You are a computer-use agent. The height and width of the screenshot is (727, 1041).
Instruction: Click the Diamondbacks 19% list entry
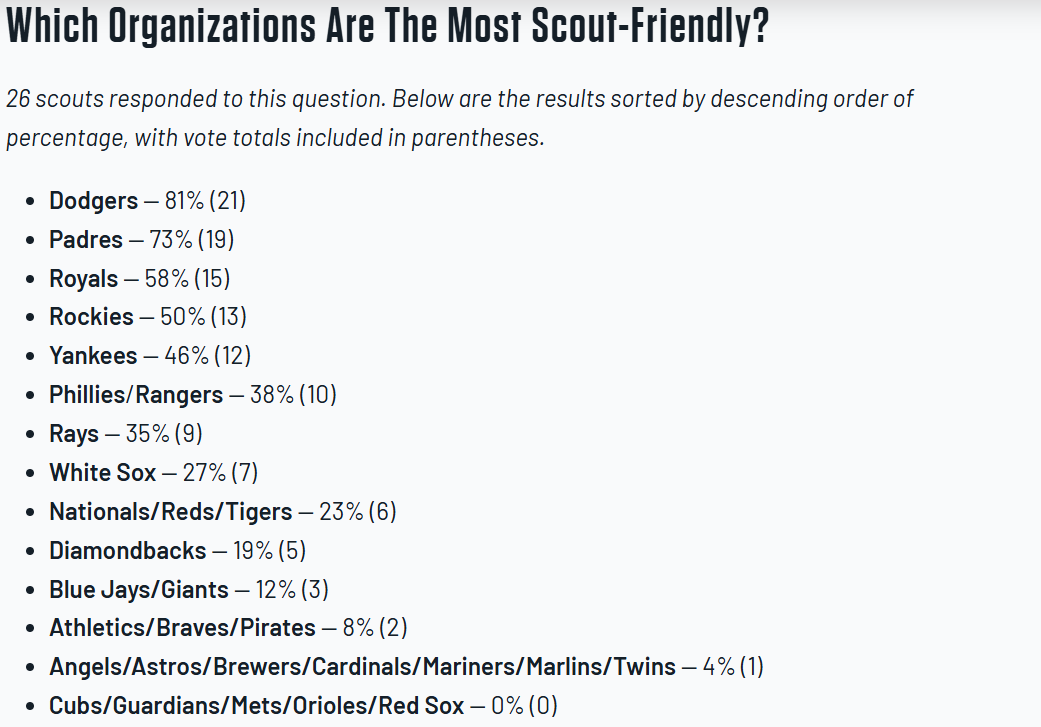pos(178,550)
